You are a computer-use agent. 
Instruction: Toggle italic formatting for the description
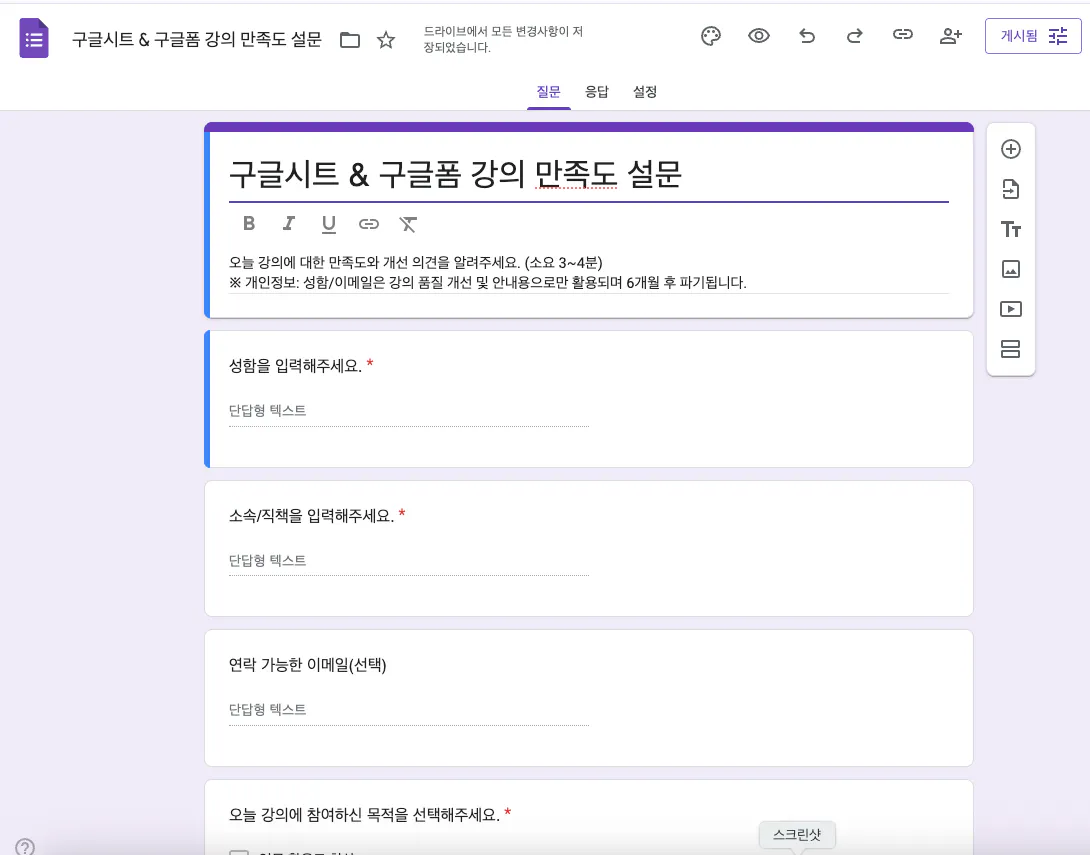(x=289, y=224)
